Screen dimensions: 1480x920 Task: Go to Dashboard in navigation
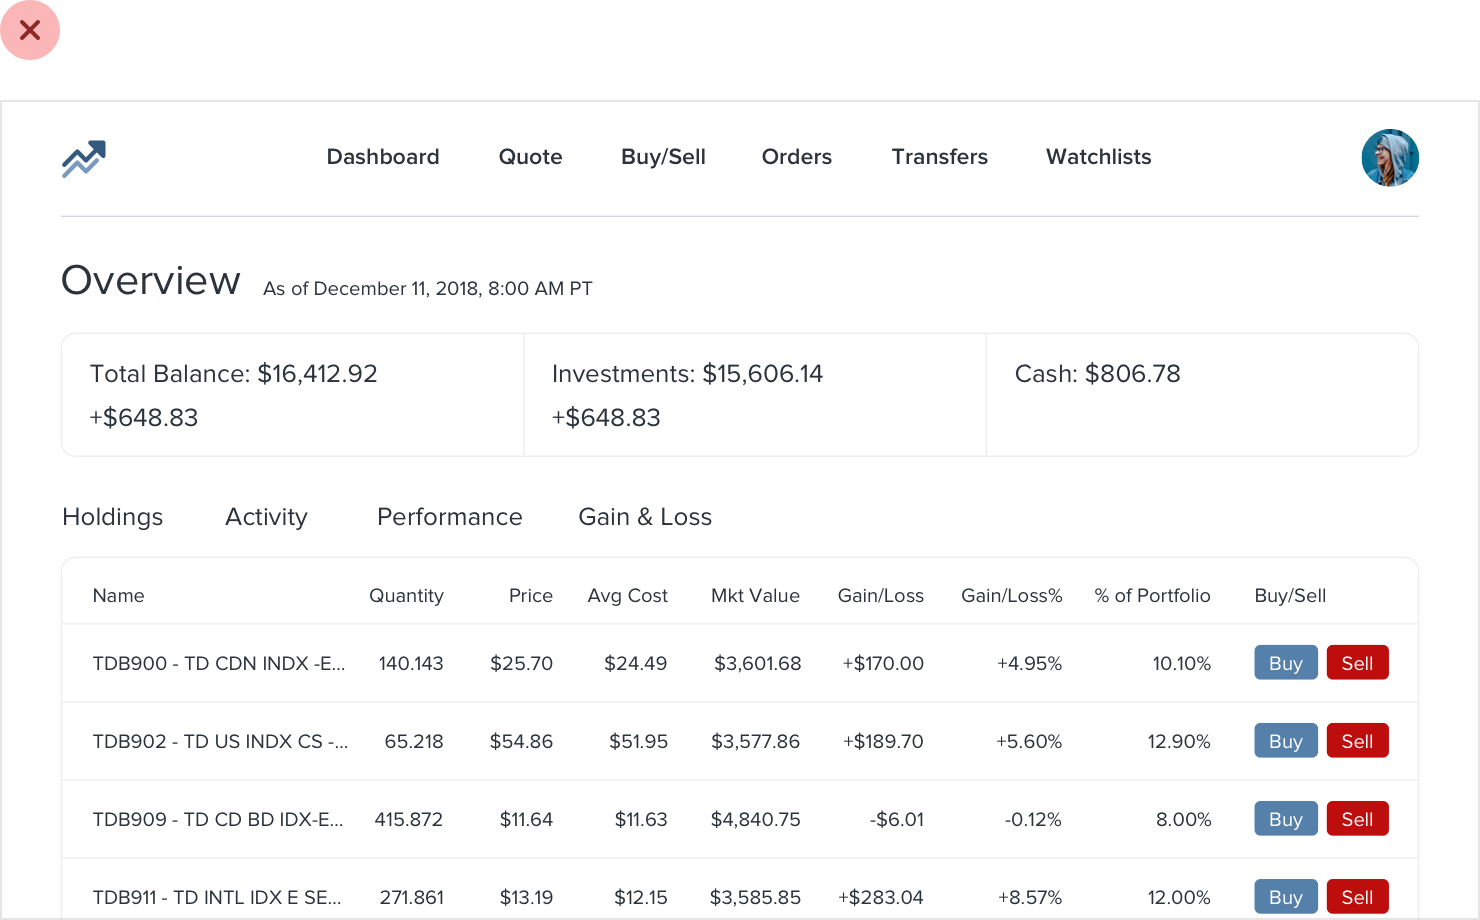click(383, 157)
